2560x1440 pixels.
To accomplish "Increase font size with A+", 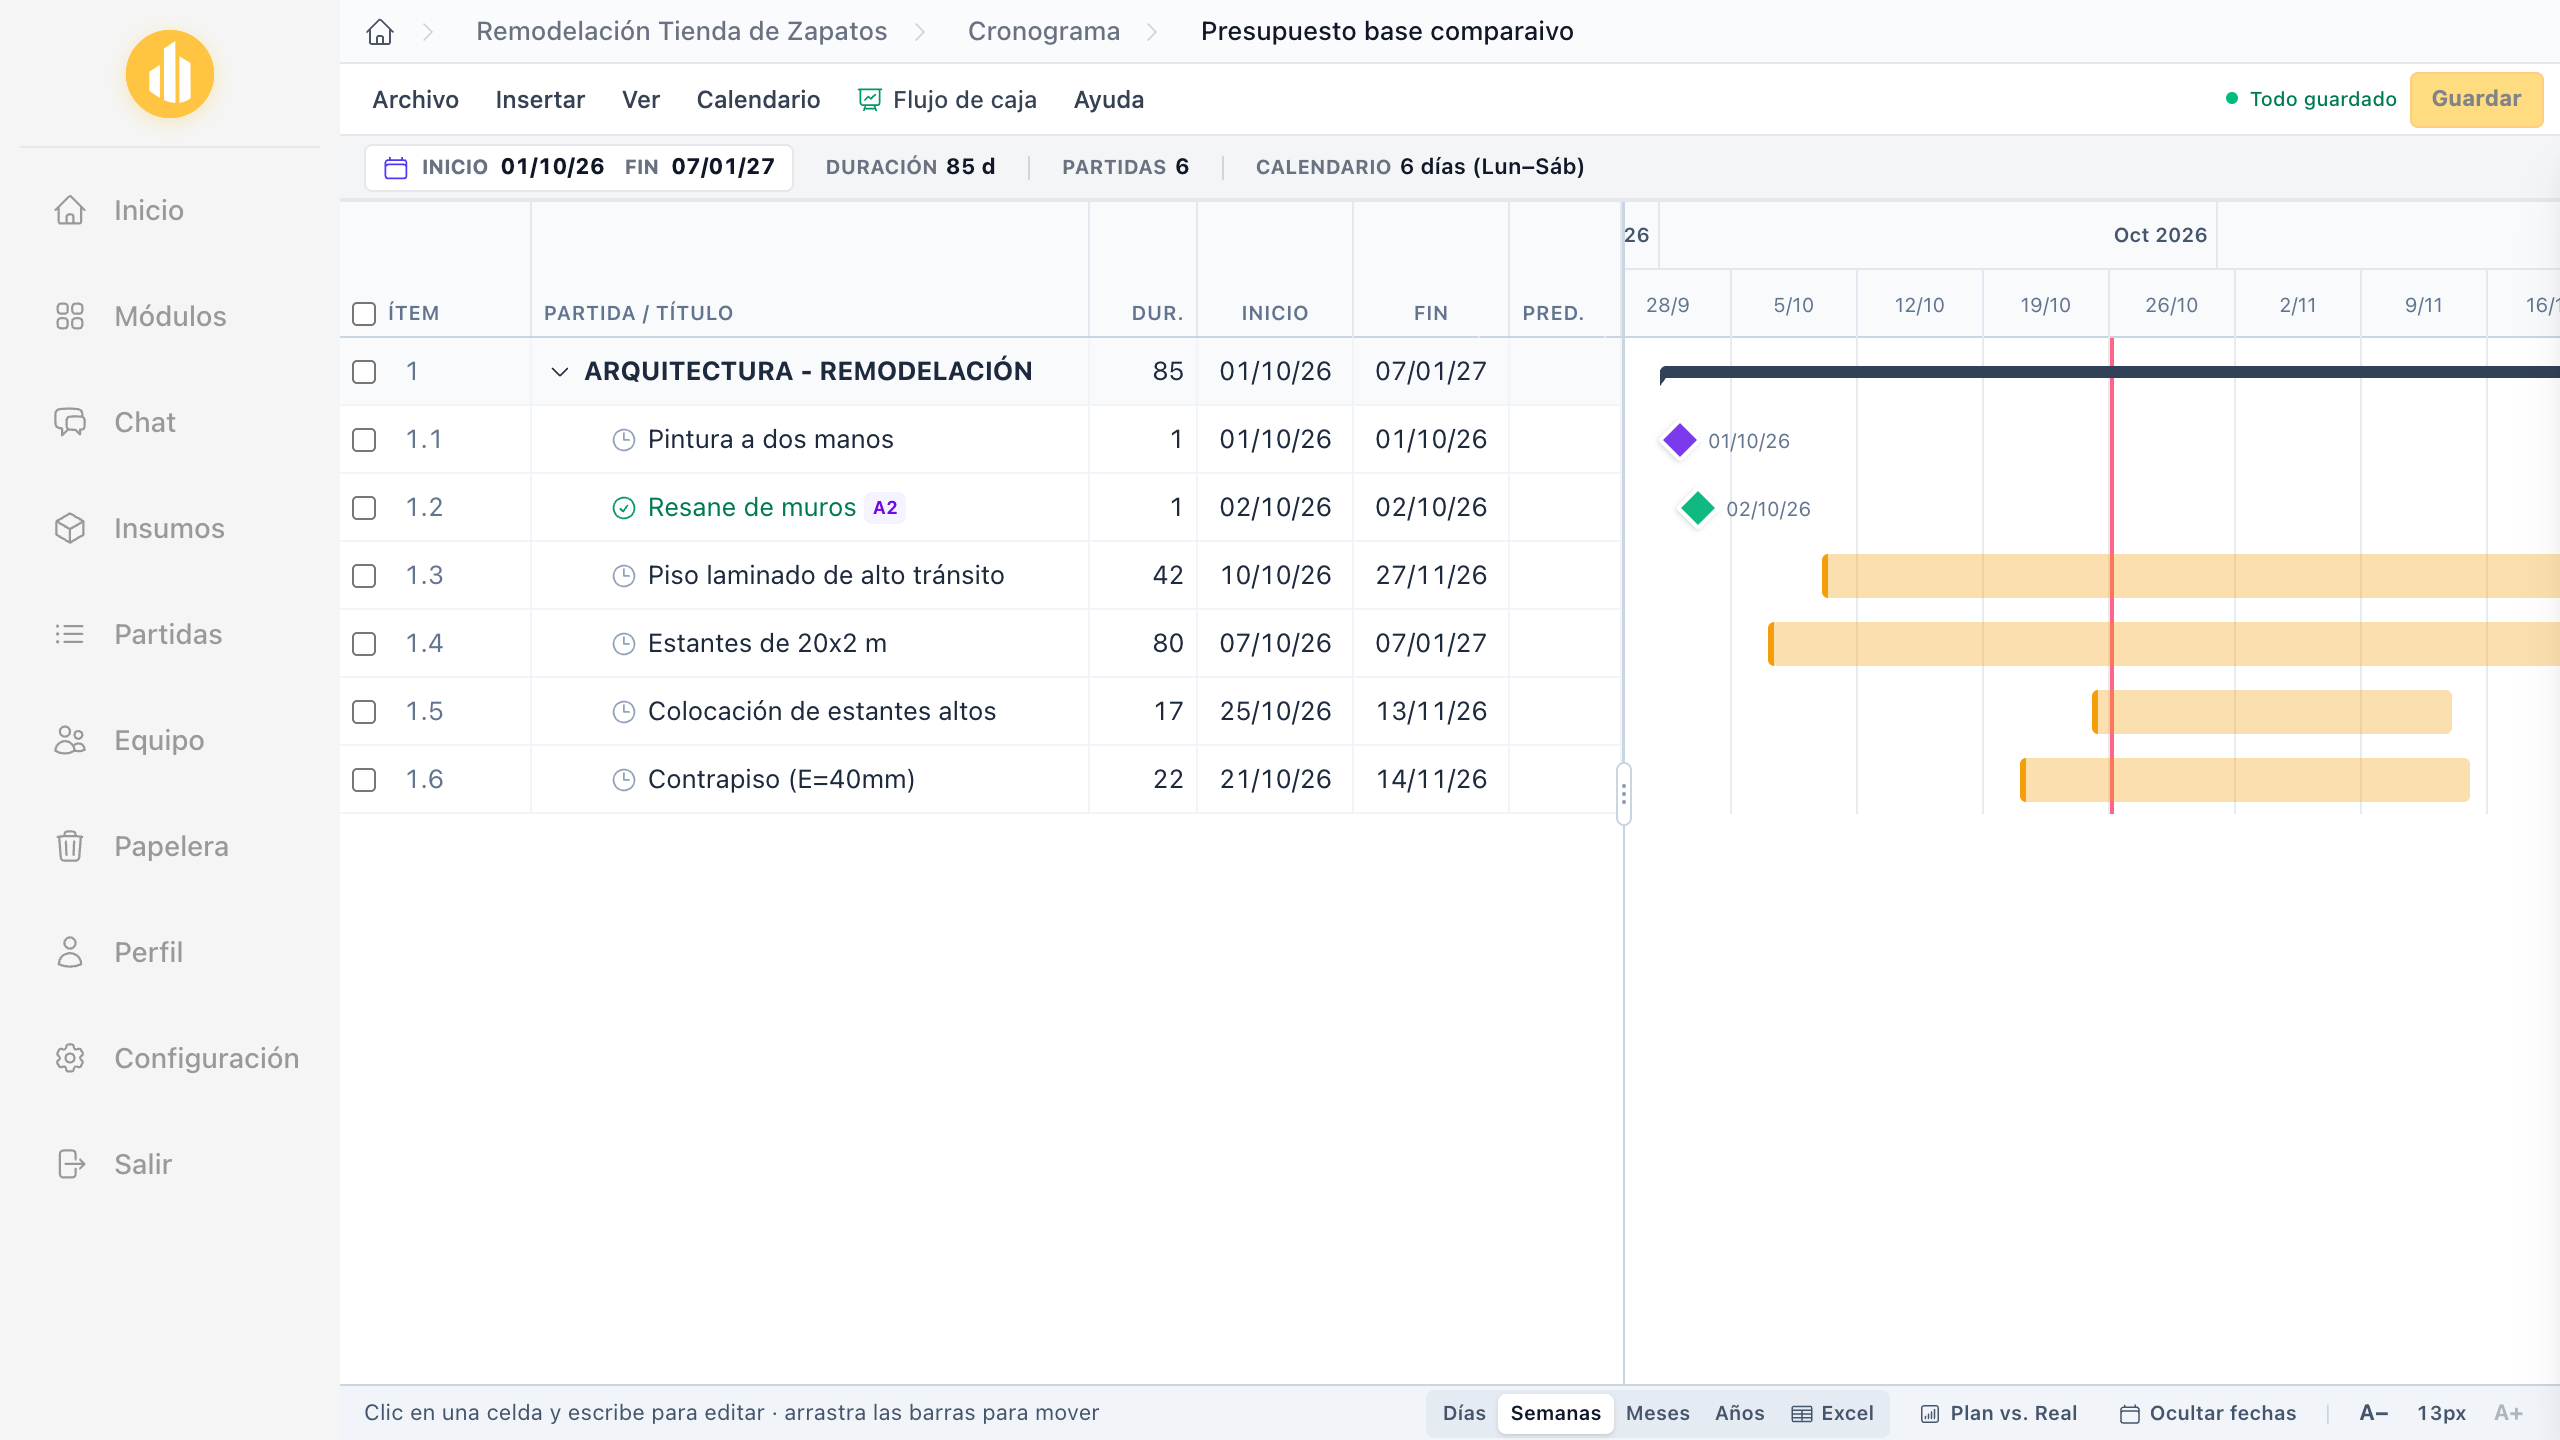I will point(2508,1413).
